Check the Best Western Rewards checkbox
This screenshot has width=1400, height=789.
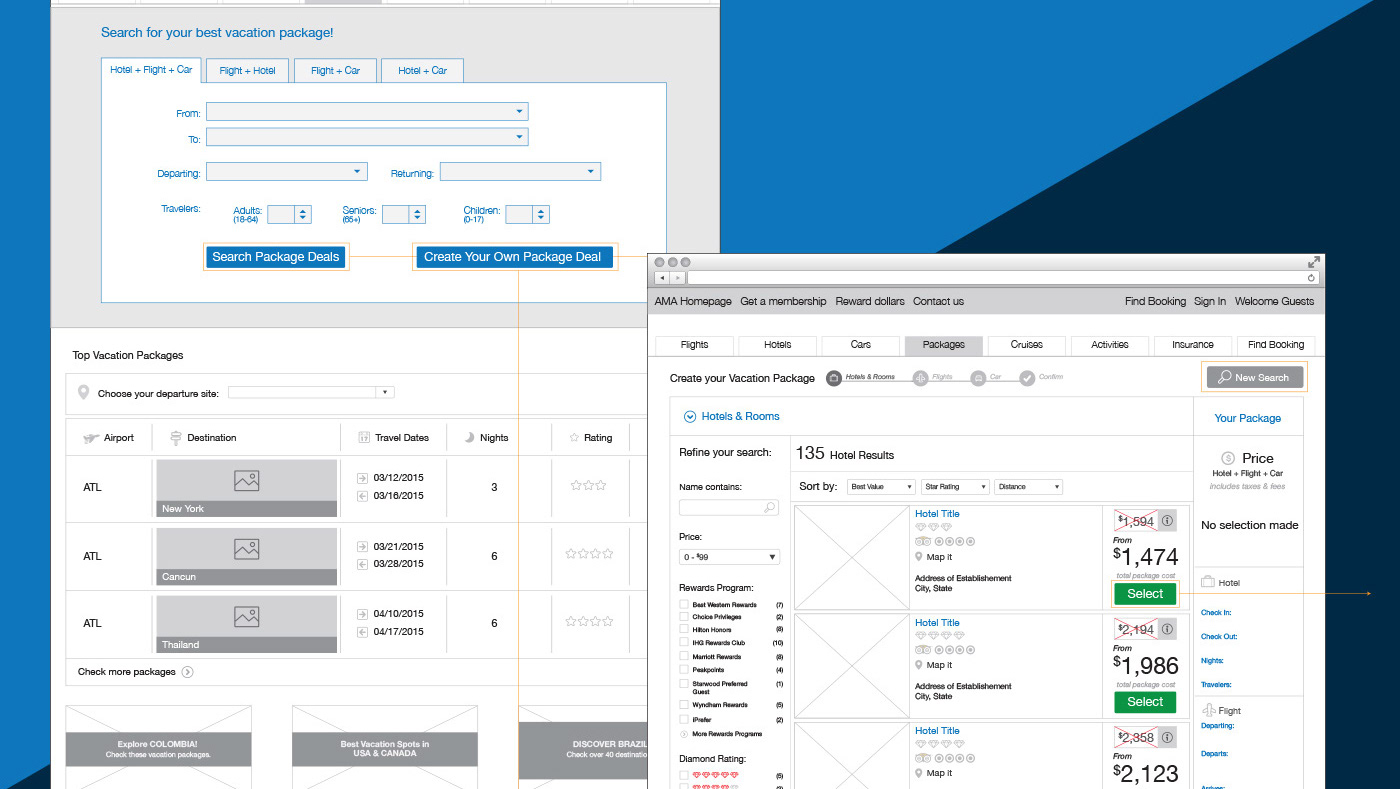pyautogui.click(x=684, y=605)
